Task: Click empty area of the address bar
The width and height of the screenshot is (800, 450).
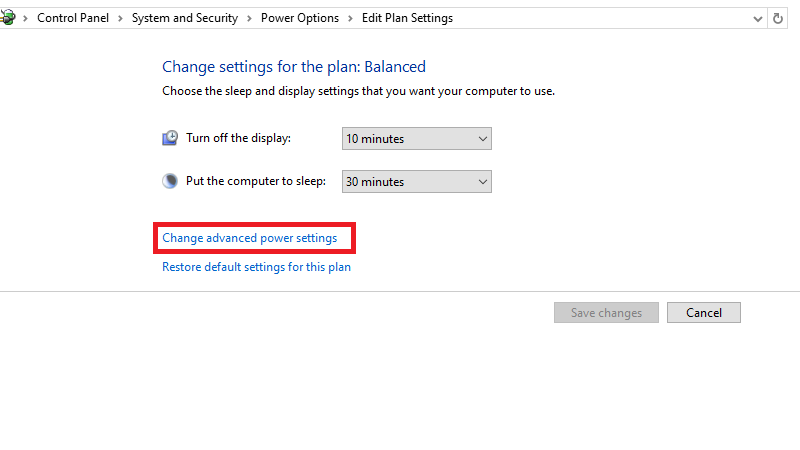Action: pyautogui.click(x=600, y=18)
